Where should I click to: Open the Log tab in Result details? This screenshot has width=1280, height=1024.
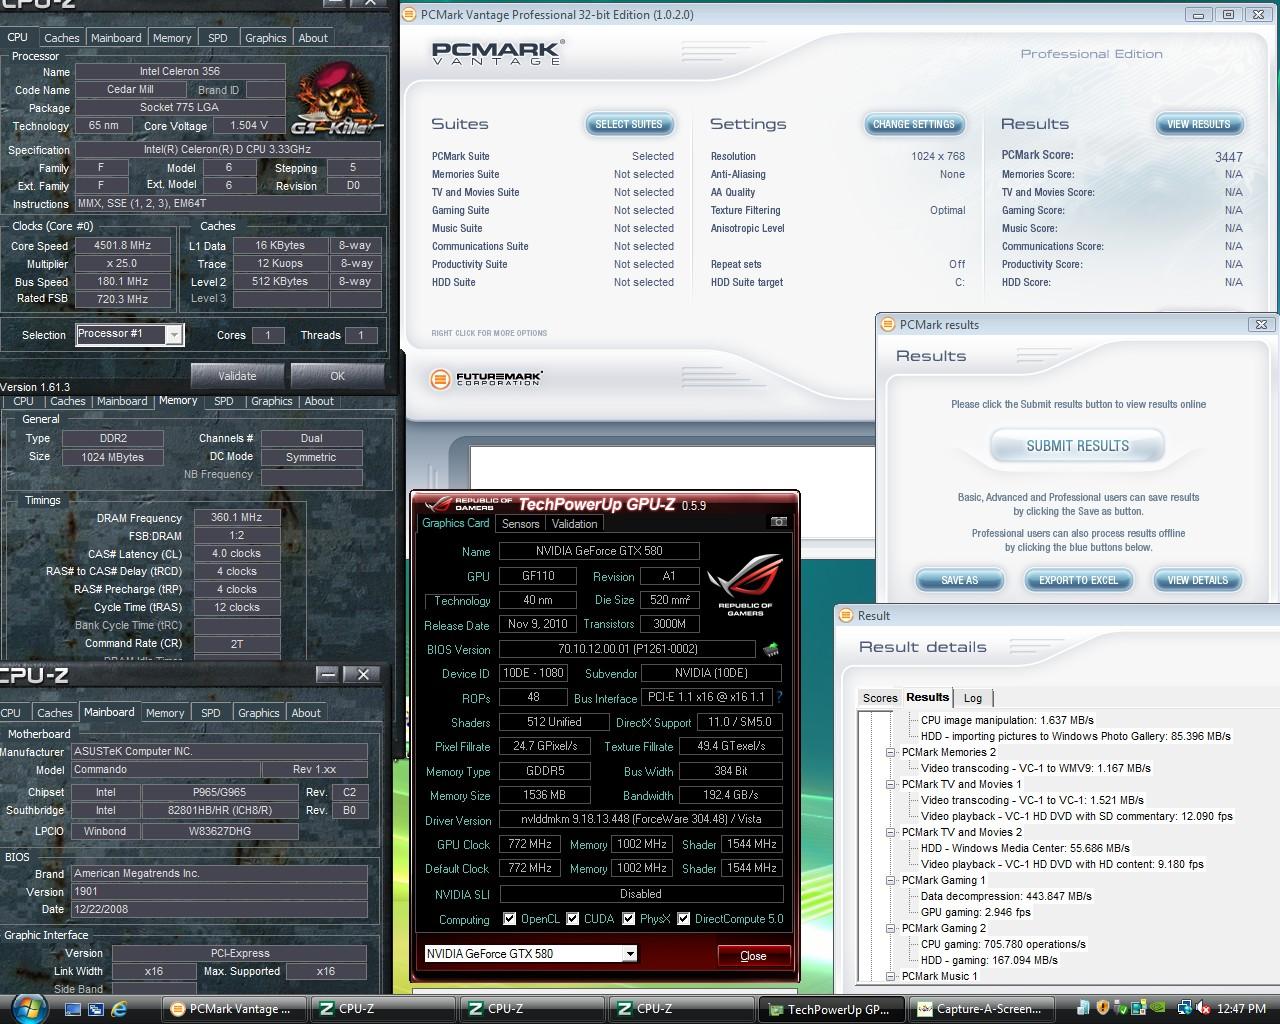point(973,698)
